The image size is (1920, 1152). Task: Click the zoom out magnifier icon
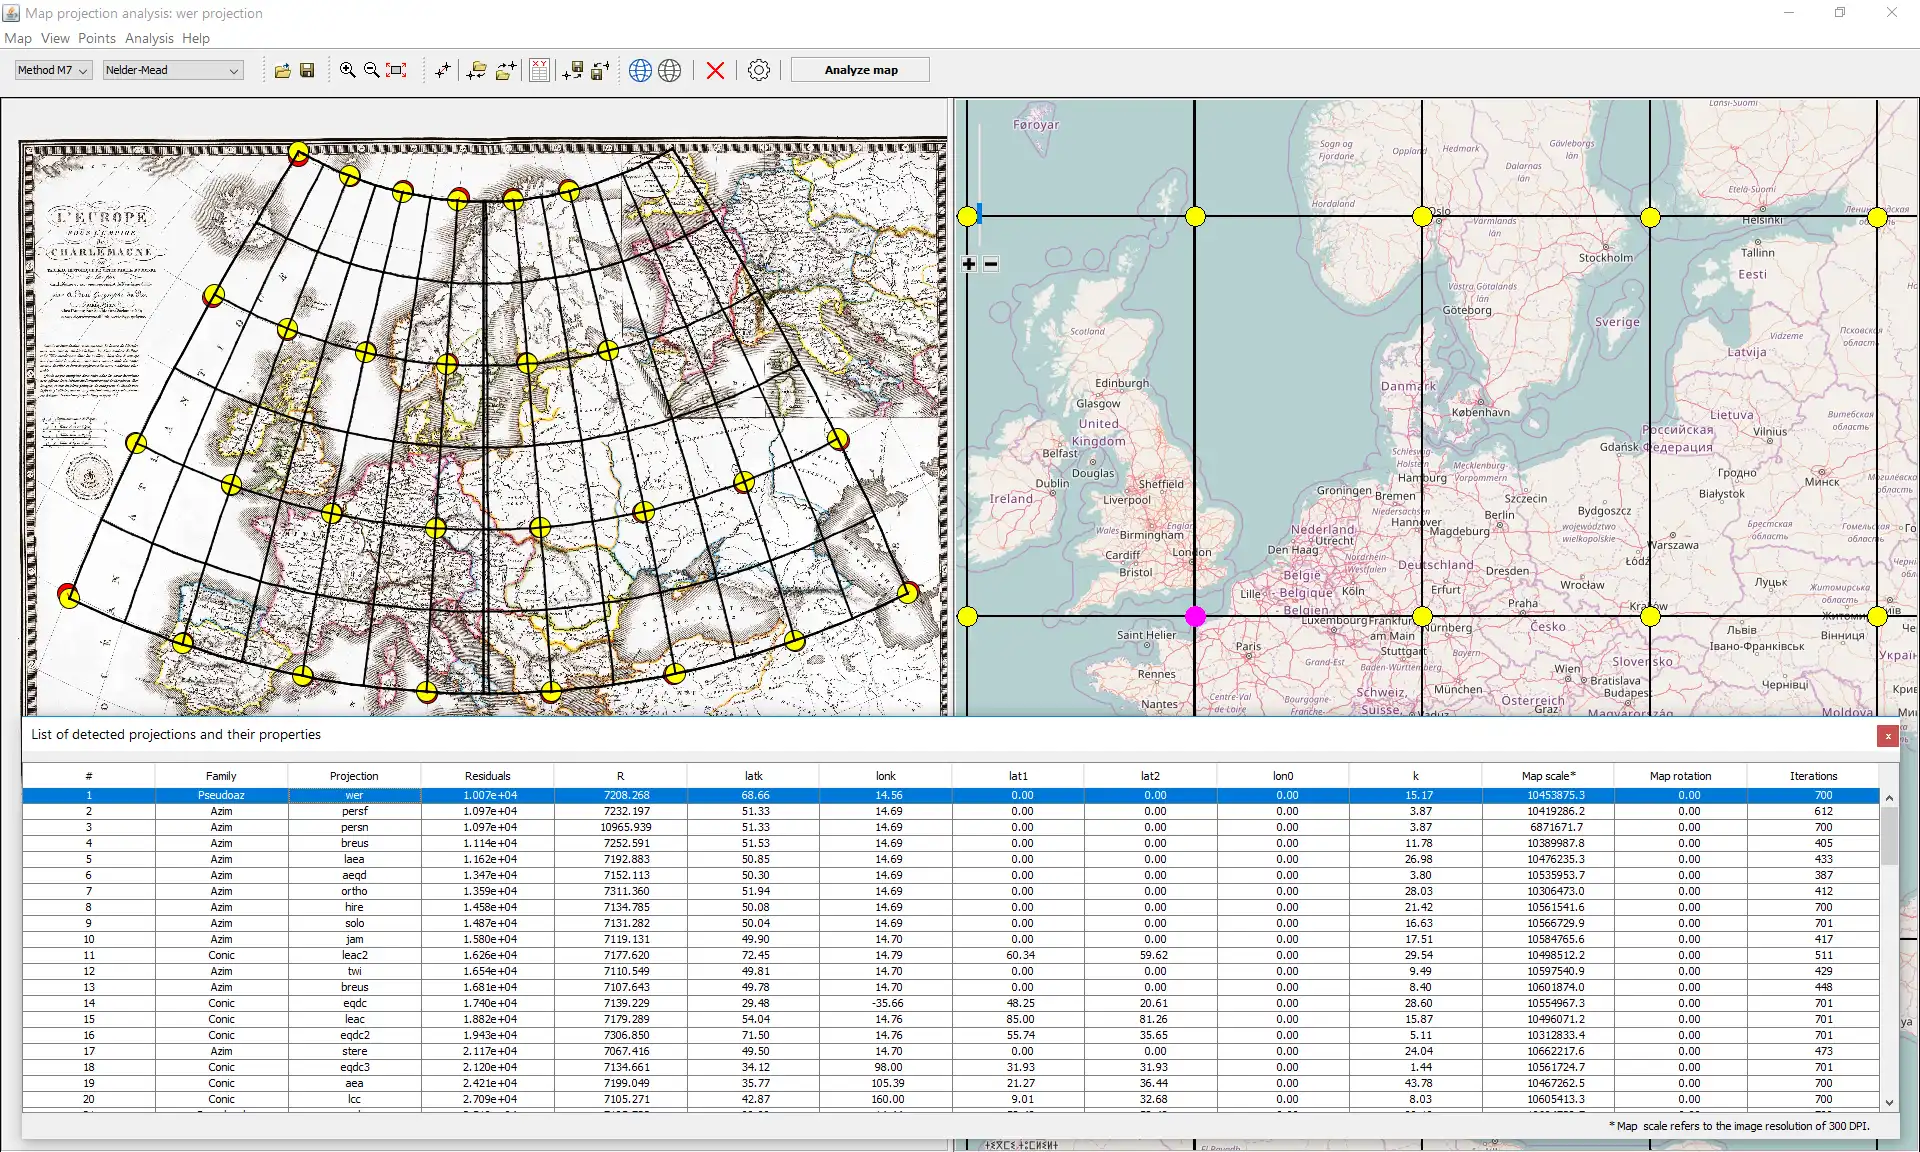(371, 70)
